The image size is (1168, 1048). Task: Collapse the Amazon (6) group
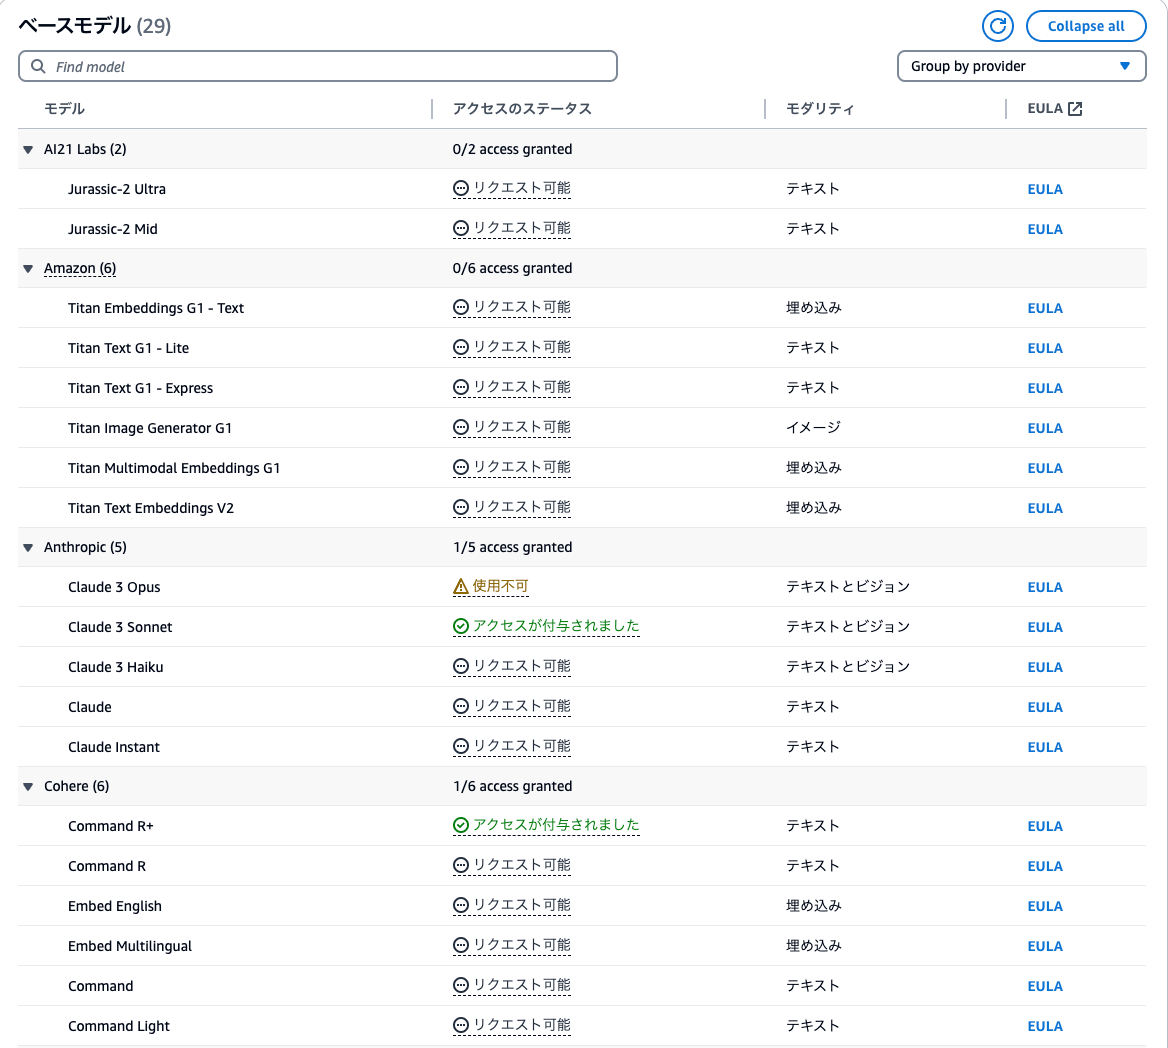(x=28, y=269)
